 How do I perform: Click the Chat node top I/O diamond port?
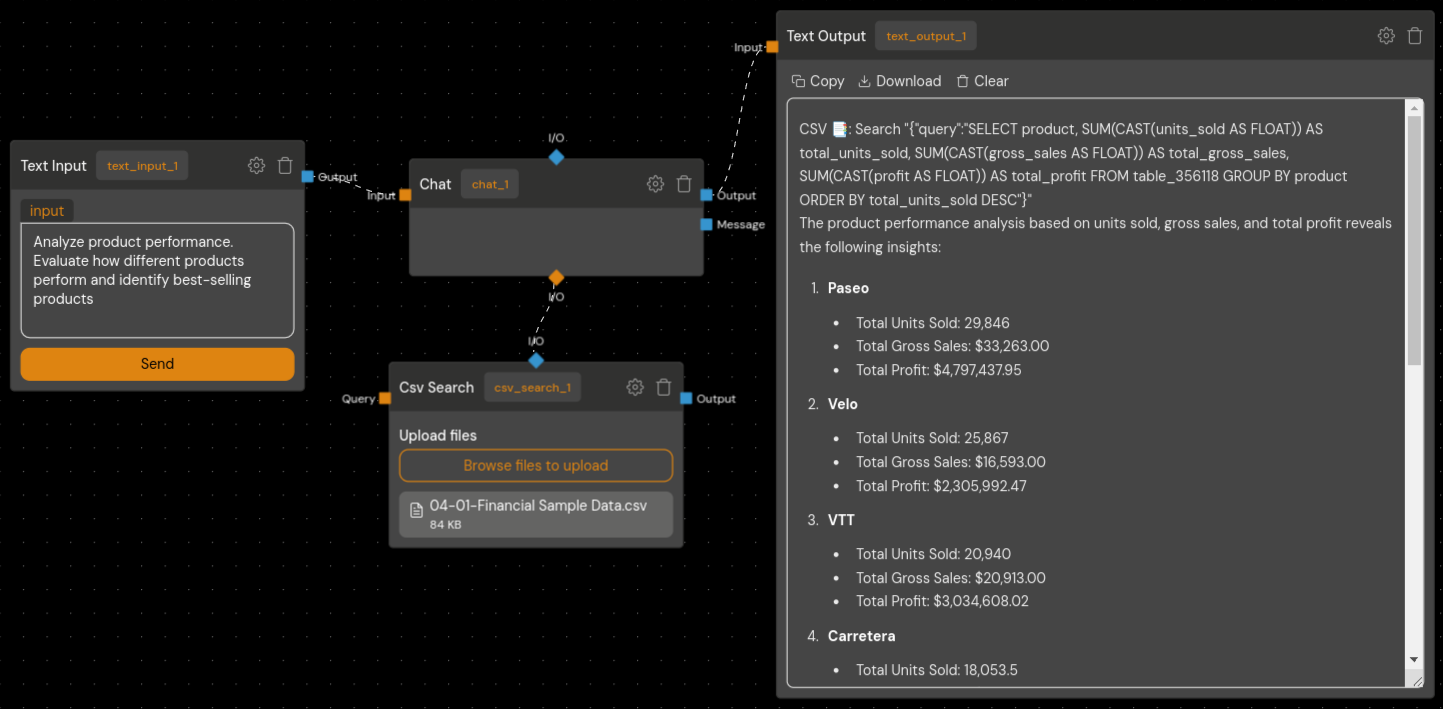[556, 157]
